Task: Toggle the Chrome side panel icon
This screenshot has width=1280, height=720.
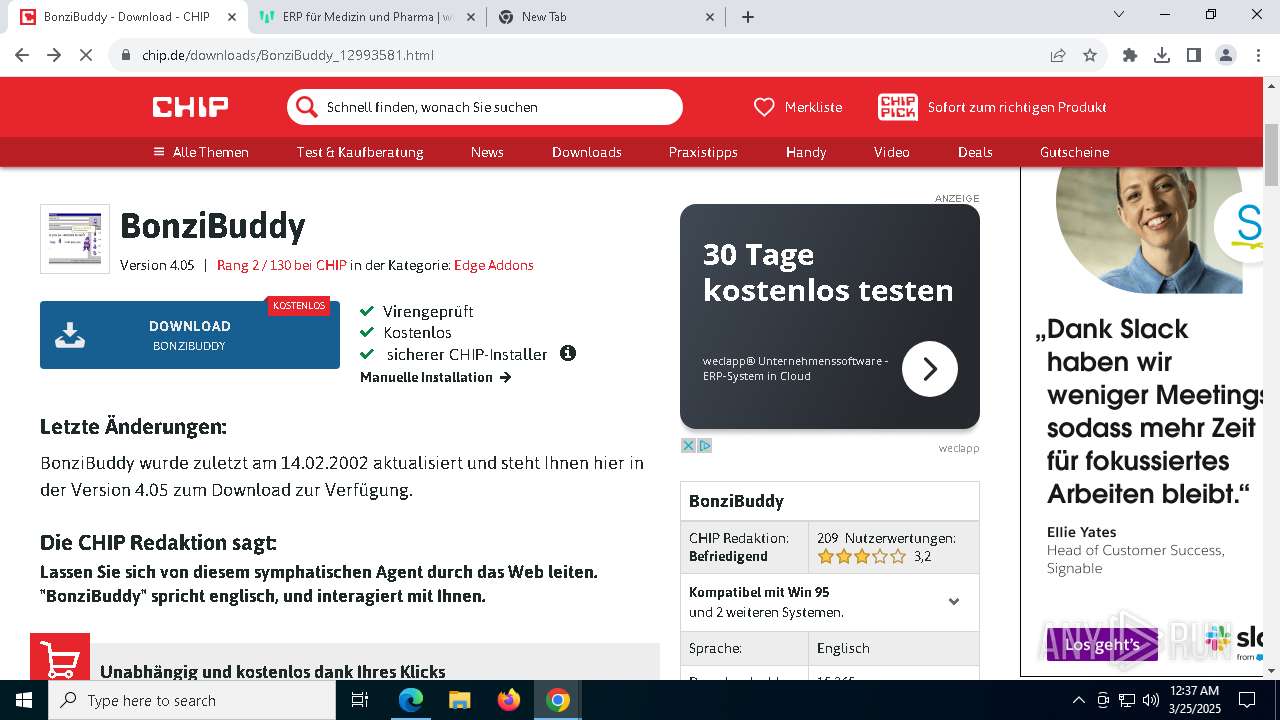Action: 1194,55
